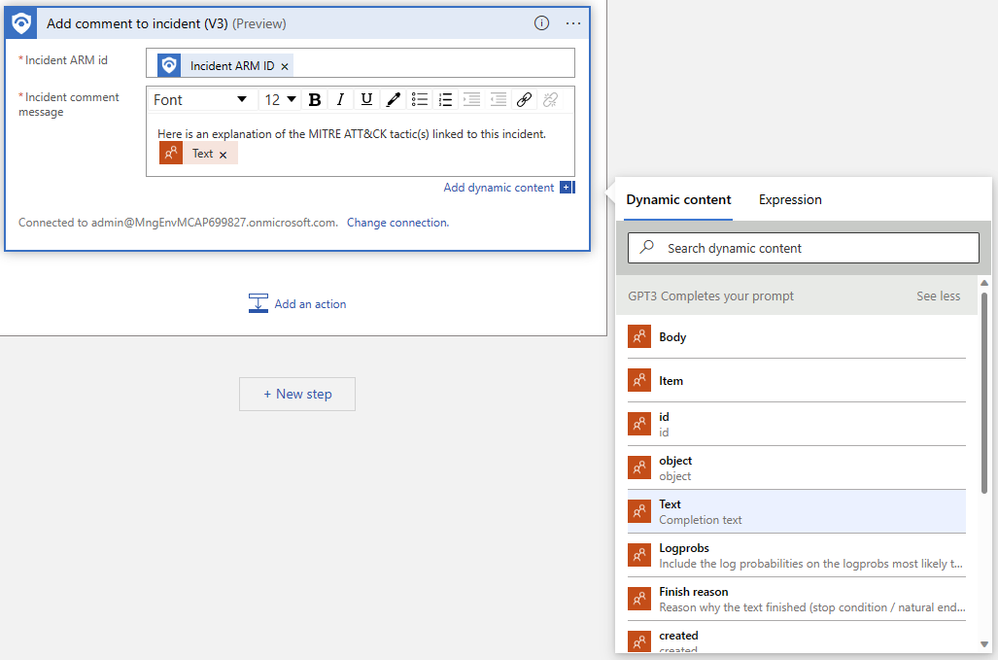Click the GPT3 Completes your prompt header

[710, 296]
